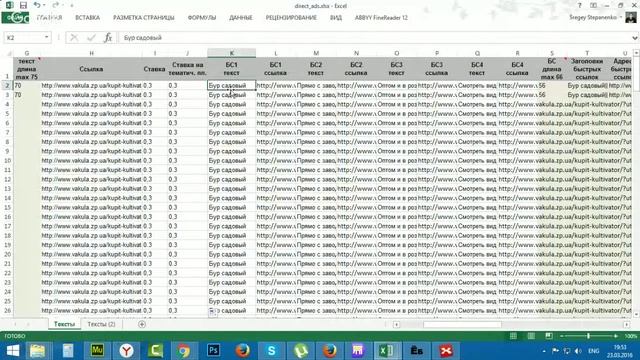Screen dimensions: 640x360
Task: Switch to Page Layout view icon
Action: [x=531, y=336]
